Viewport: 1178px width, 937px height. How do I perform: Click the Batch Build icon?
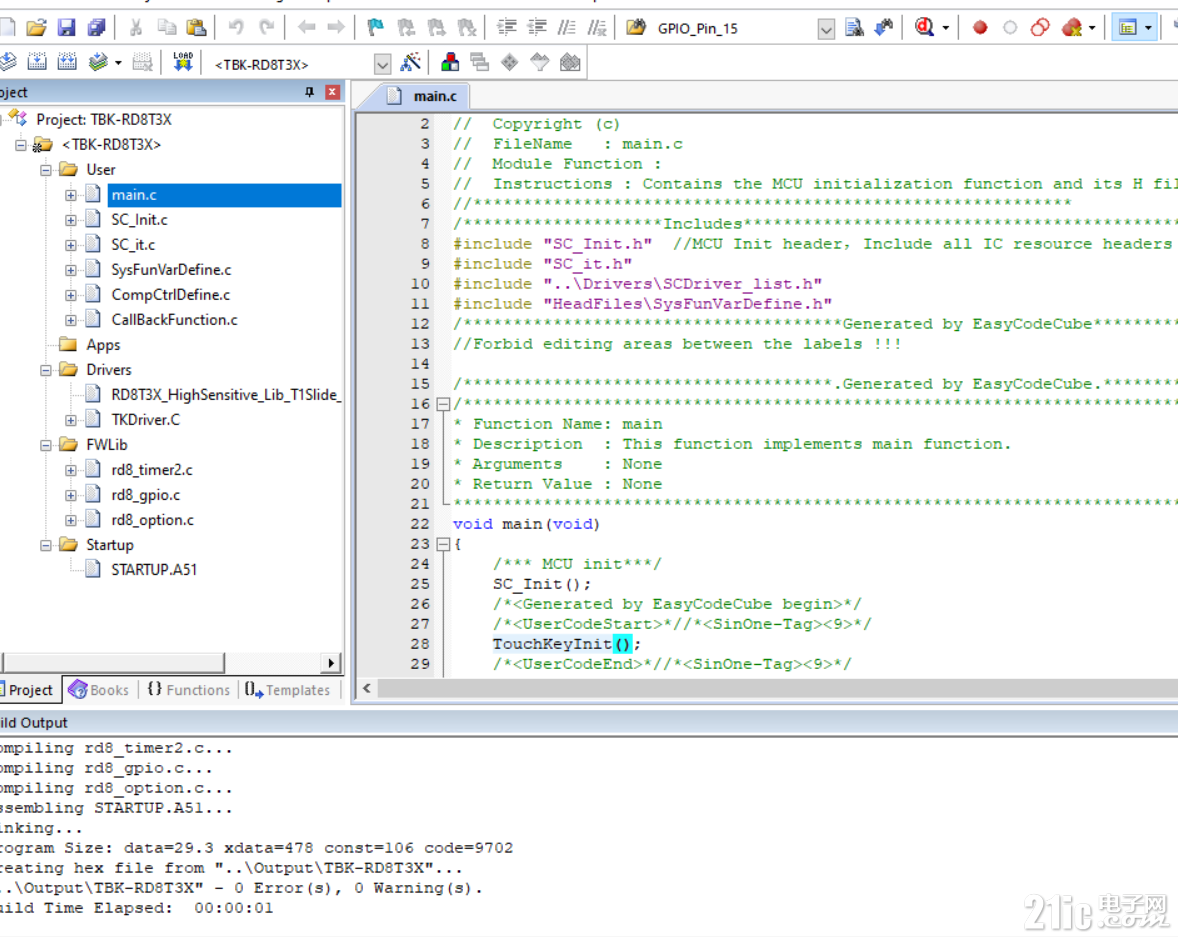pos(98,62)
